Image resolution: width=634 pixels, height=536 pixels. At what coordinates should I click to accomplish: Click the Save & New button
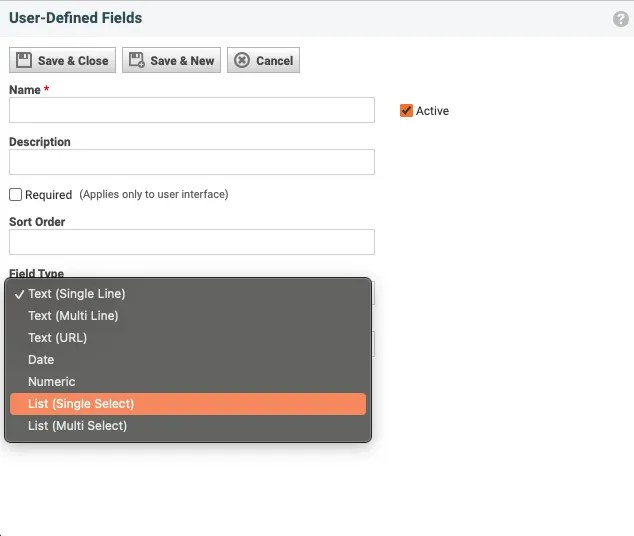(171, 60)
